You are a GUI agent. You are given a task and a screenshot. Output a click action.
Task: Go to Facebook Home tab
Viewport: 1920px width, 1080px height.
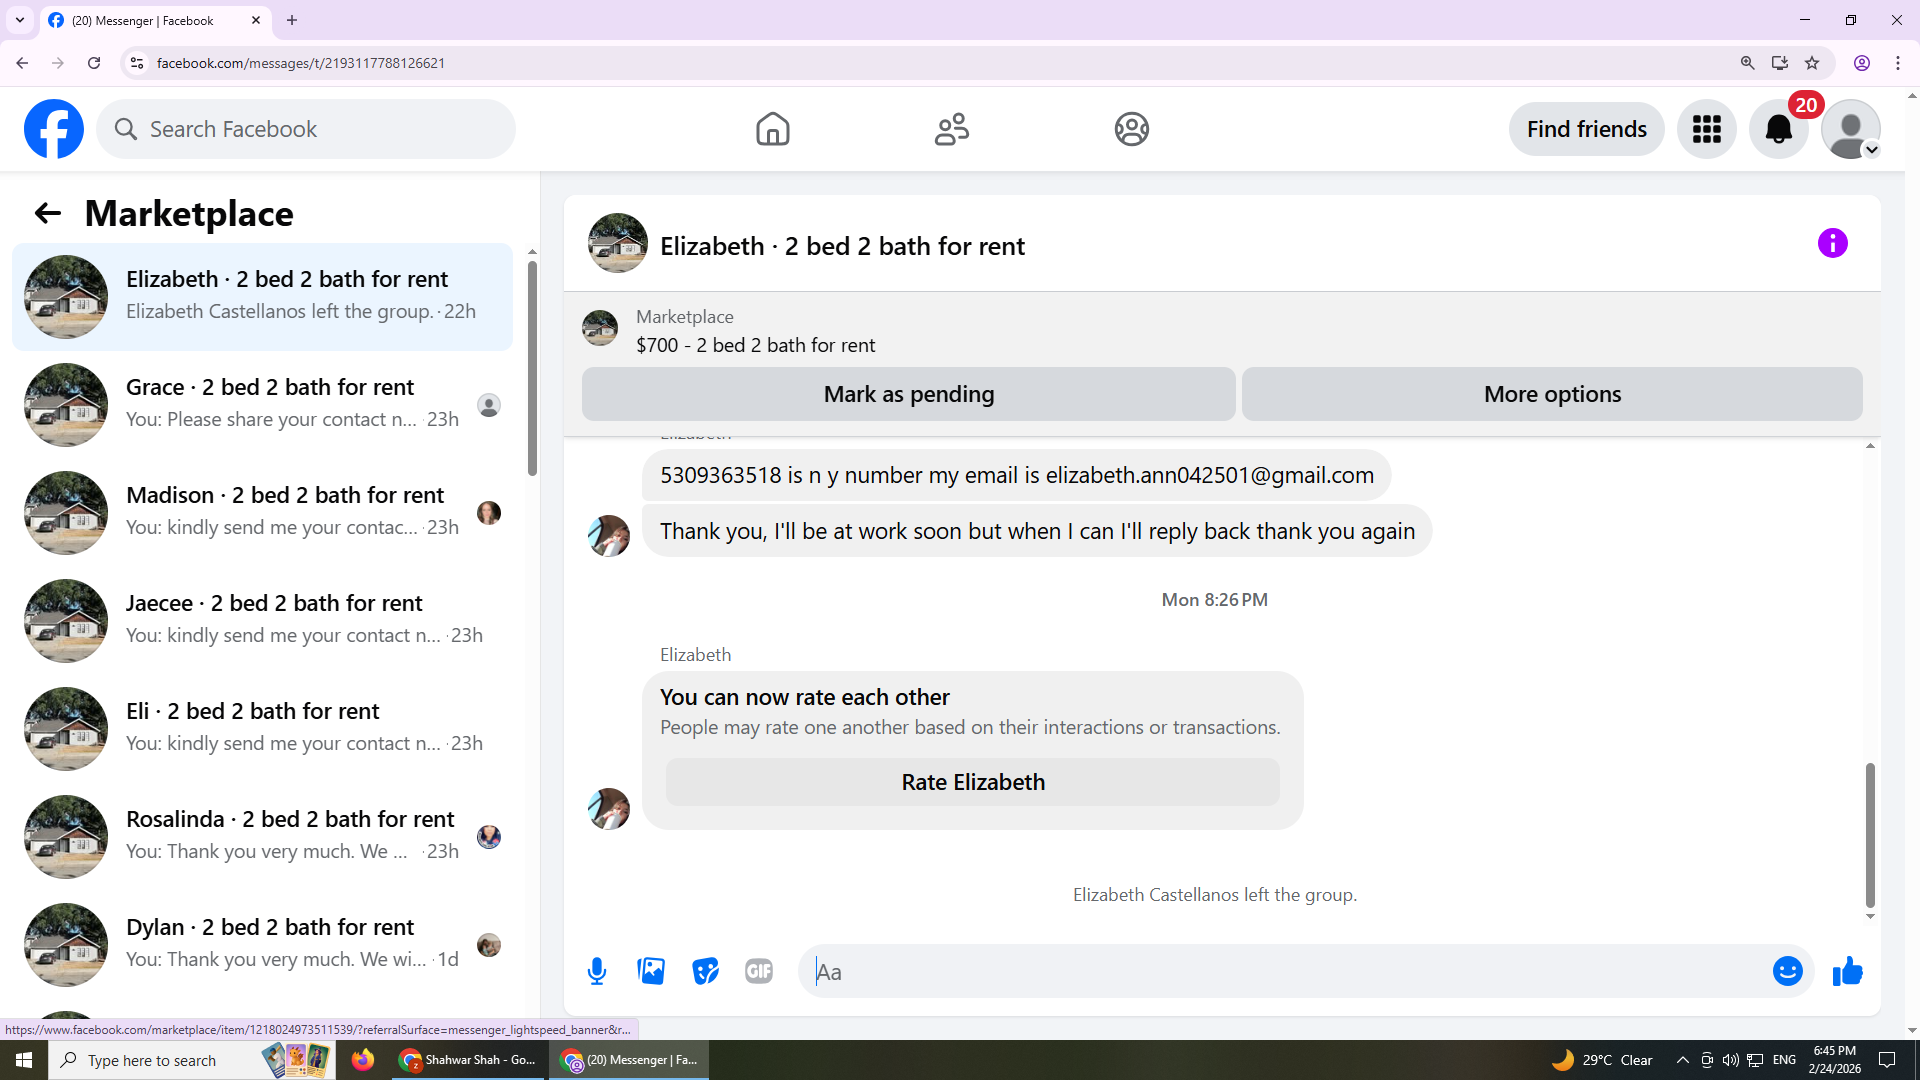(x=772, y=129)
